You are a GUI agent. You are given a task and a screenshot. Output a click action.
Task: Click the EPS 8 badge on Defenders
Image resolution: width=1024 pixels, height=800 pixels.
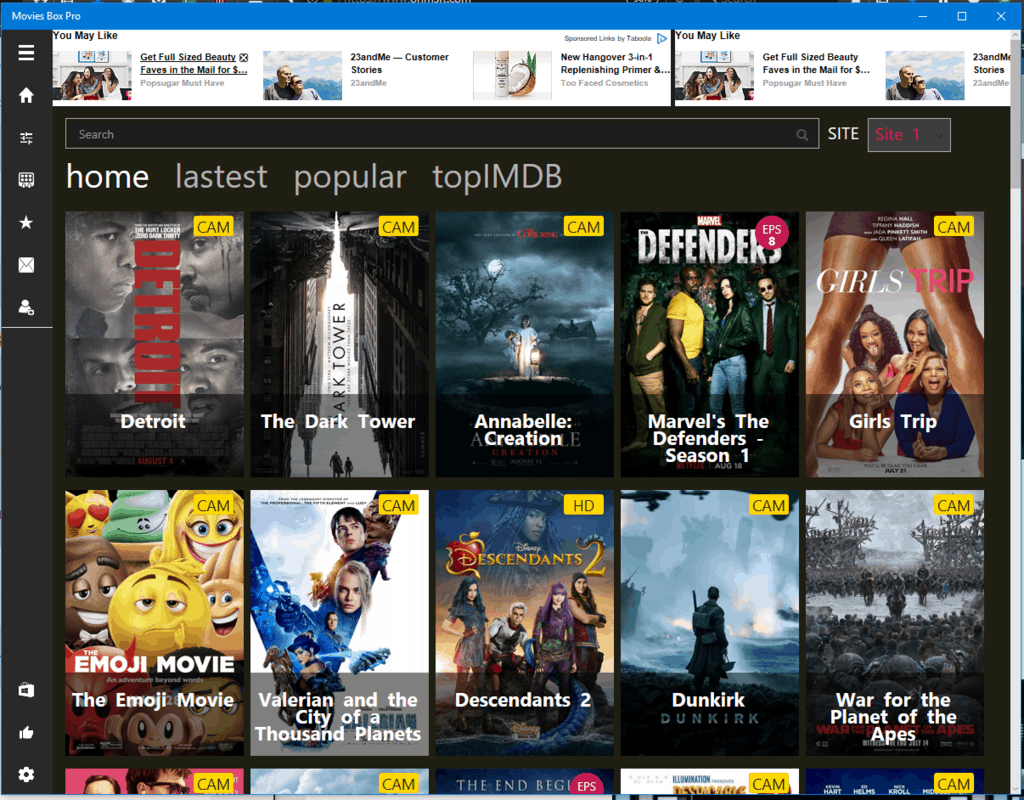coord(771,234)
